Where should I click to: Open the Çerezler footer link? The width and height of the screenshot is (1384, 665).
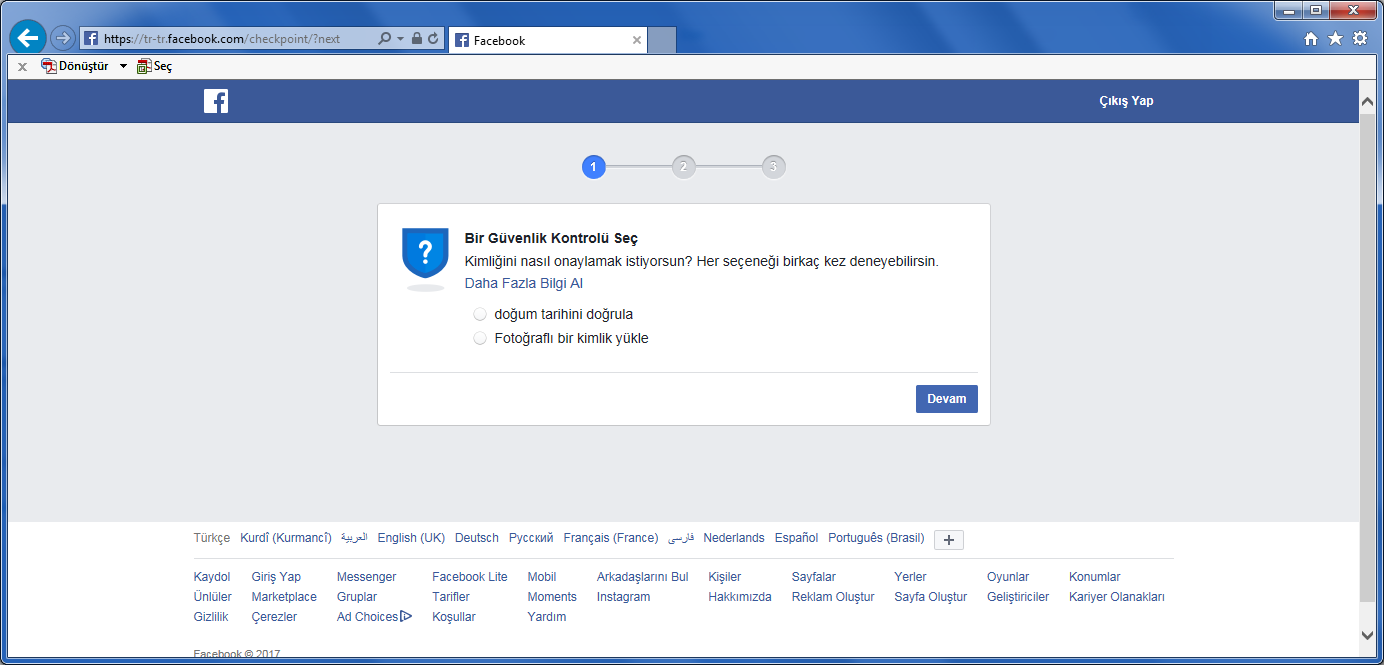[274, 617]
